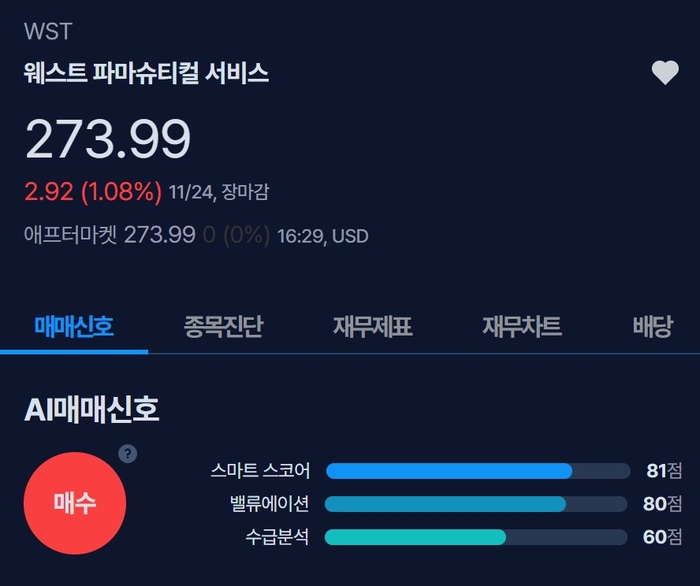Click the heart favorite icon
This screenshot has height=586, width=700.
(665, 73)
